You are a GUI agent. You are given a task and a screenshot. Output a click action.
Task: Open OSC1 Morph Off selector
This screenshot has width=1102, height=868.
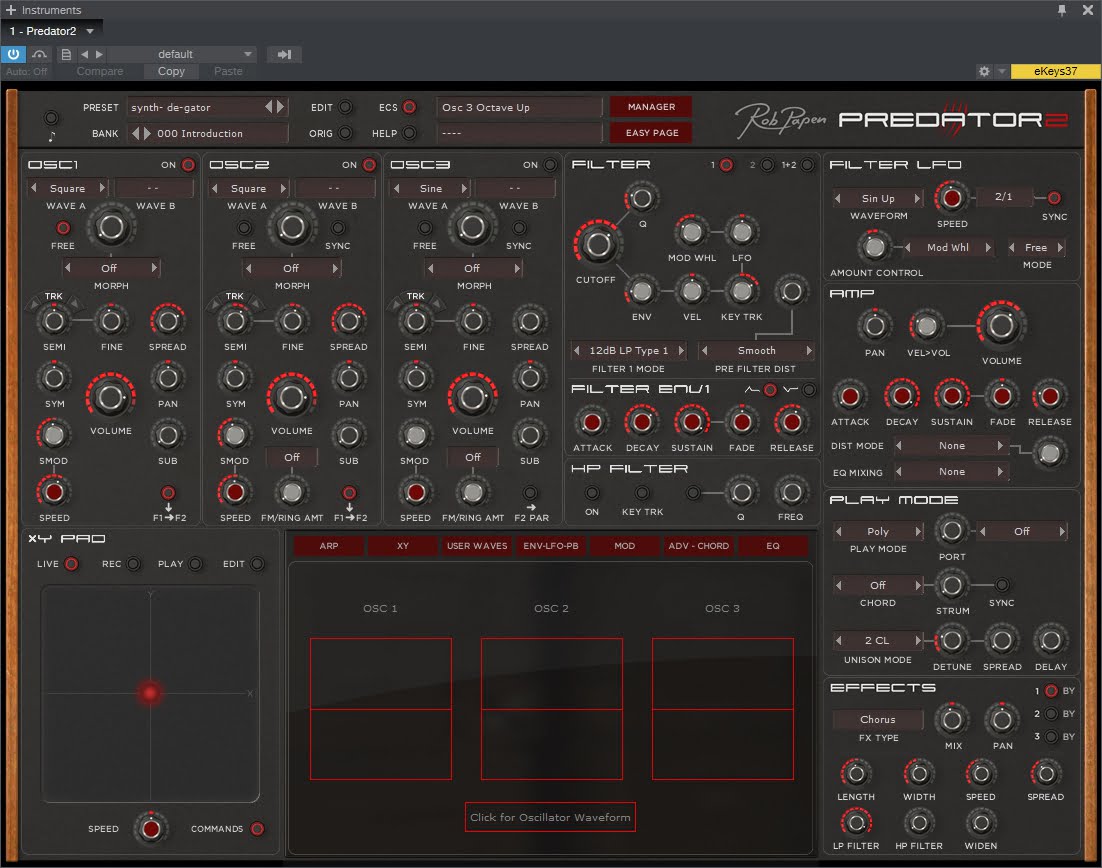point(109,268)
